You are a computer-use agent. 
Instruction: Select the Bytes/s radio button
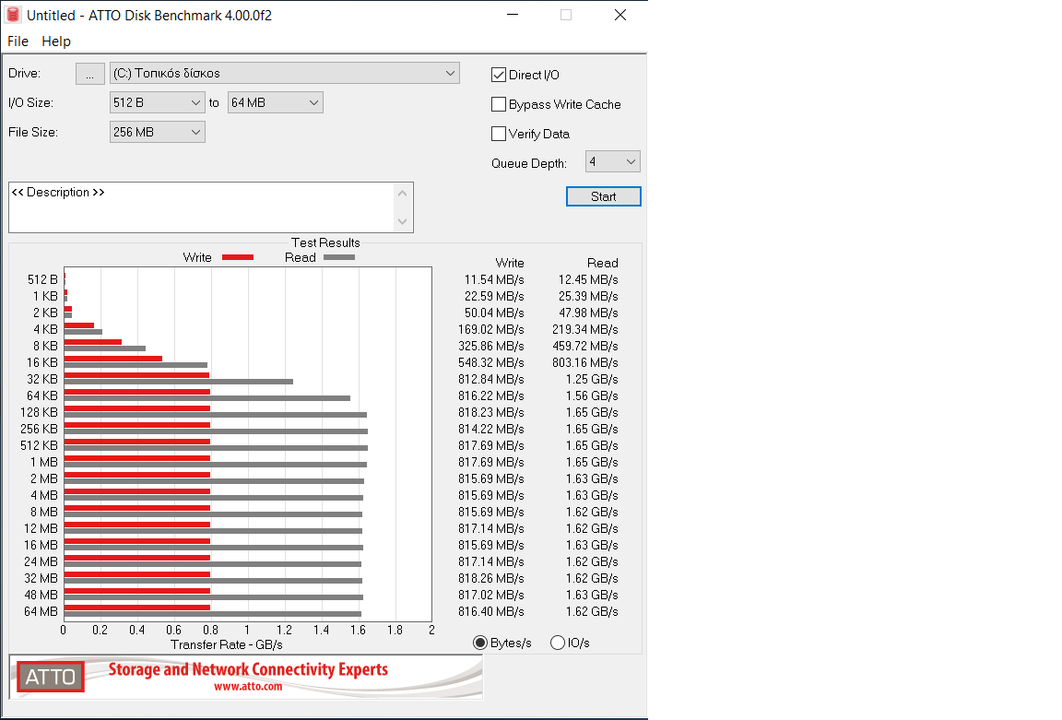click(x=480, y=643)
